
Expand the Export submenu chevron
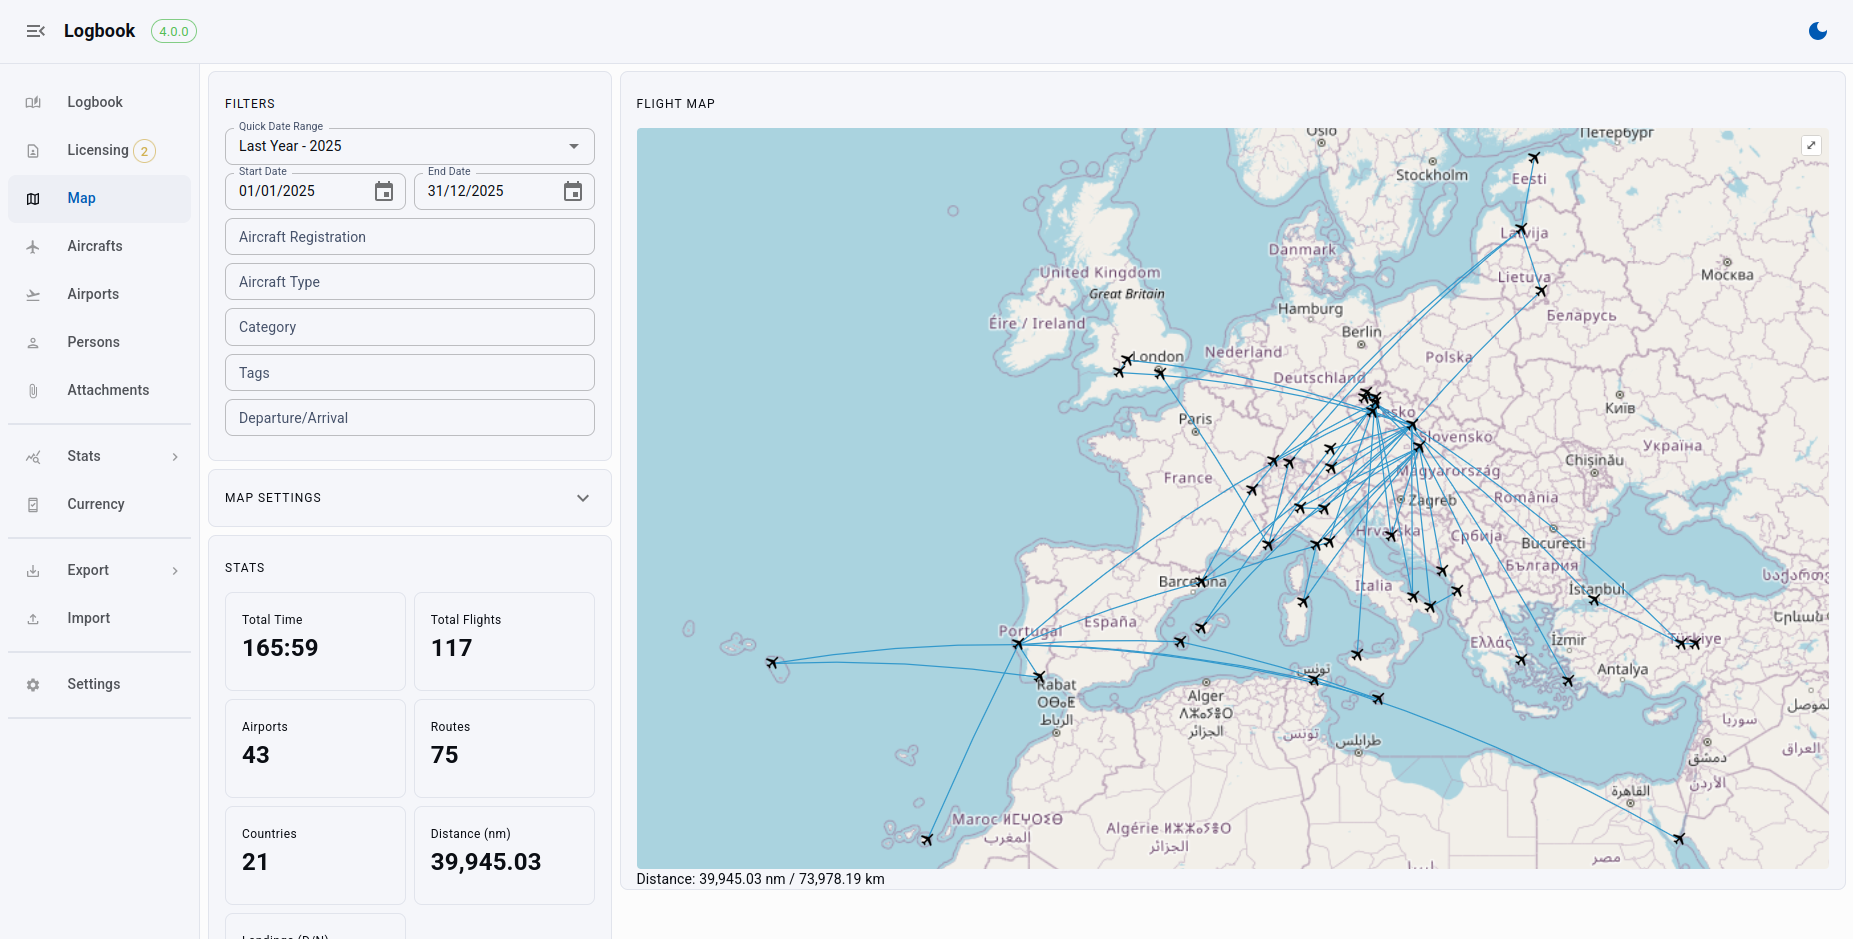[x=175, y=571]
